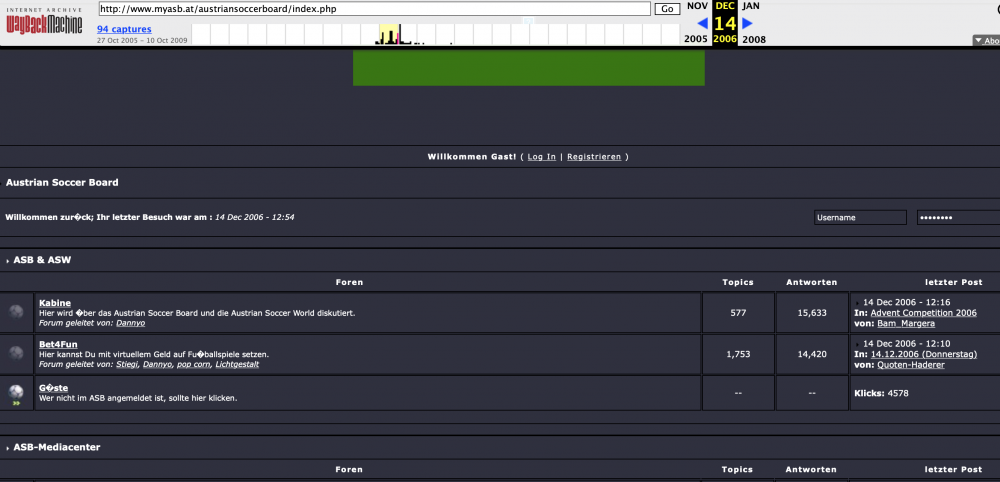Open 14.12.2006 (Donnerstag) topic
This screenshot has height=482, width=1000.
tap(924, 354)
